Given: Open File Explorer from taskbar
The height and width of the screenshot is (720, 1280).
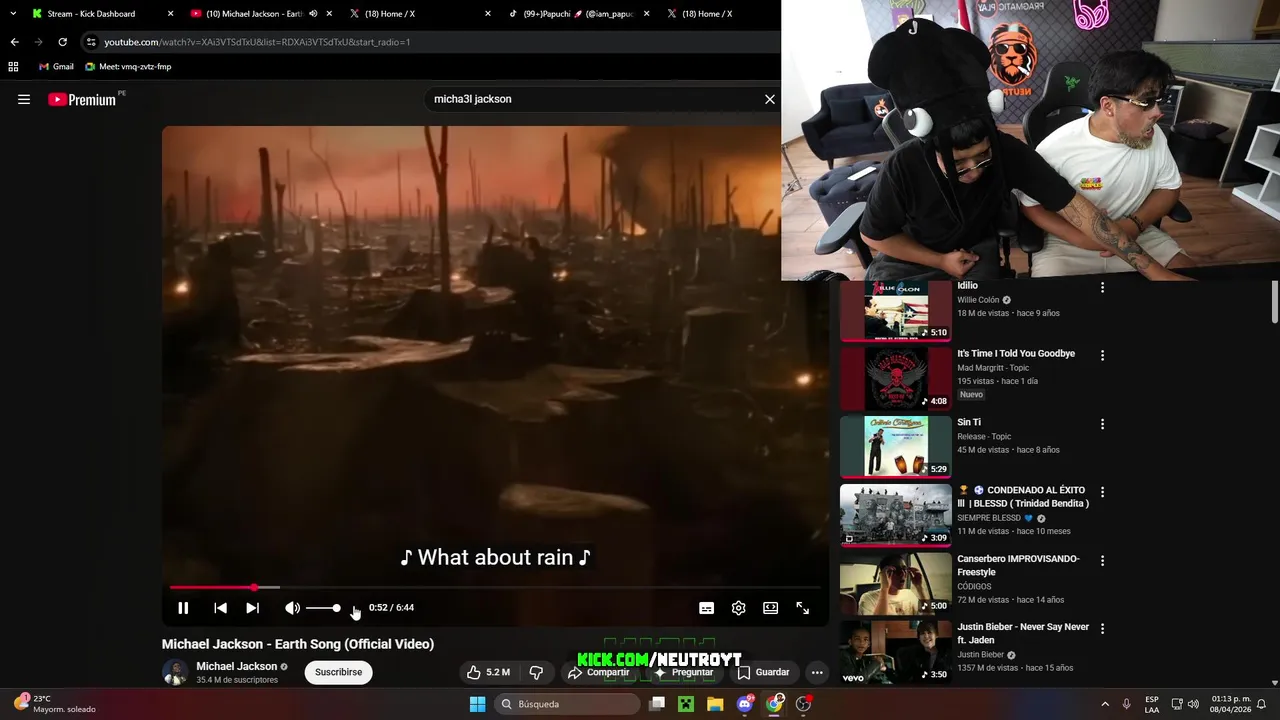Looking at the screenshot, I should (x=715, y=704).
